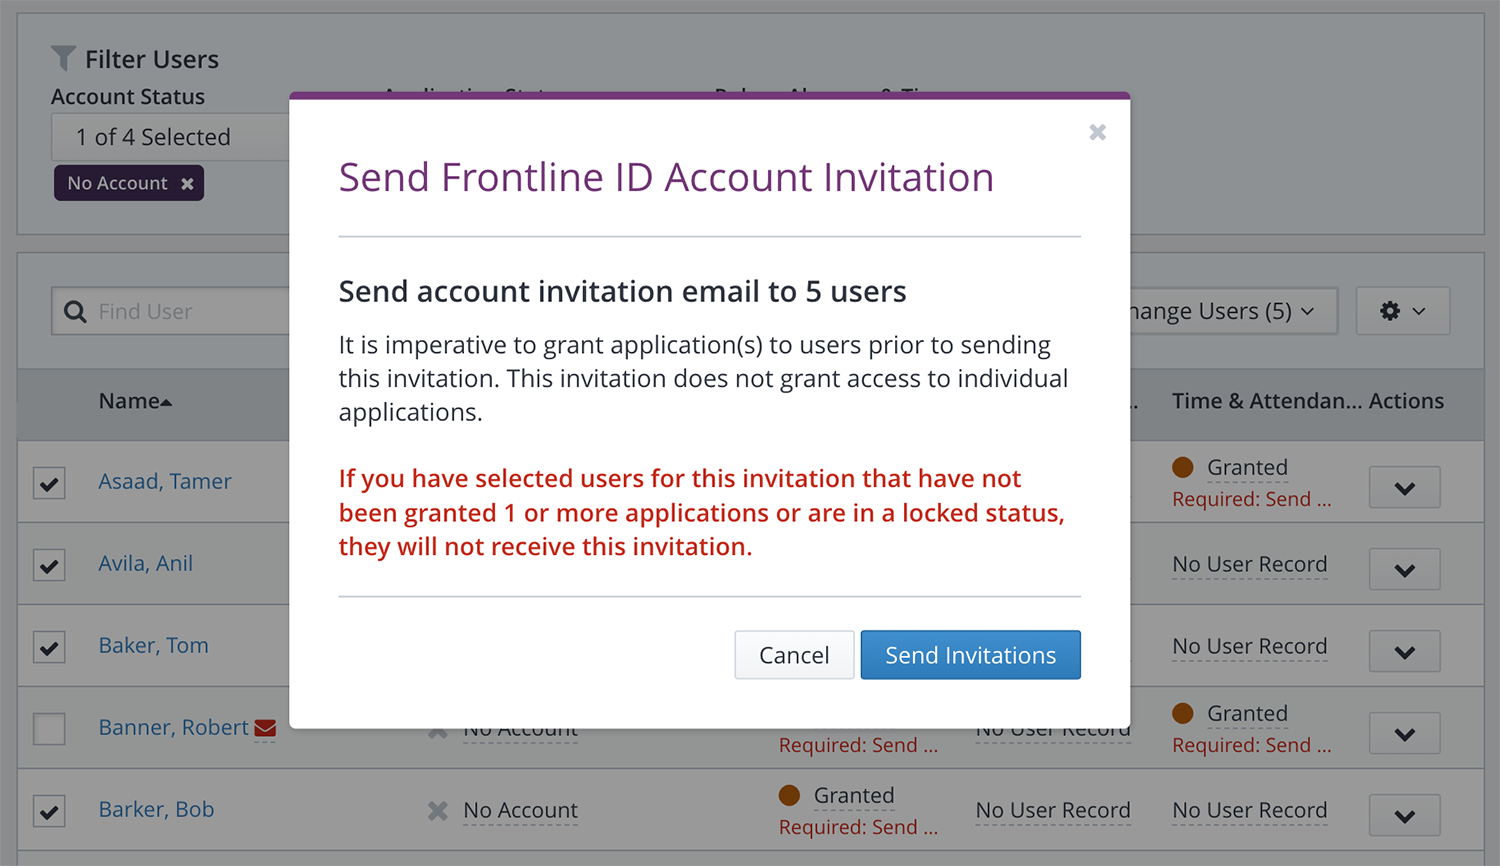Uncheck the Asaad, Tamer checkbox
The image size is (1500, 866).
click(49, 483)
